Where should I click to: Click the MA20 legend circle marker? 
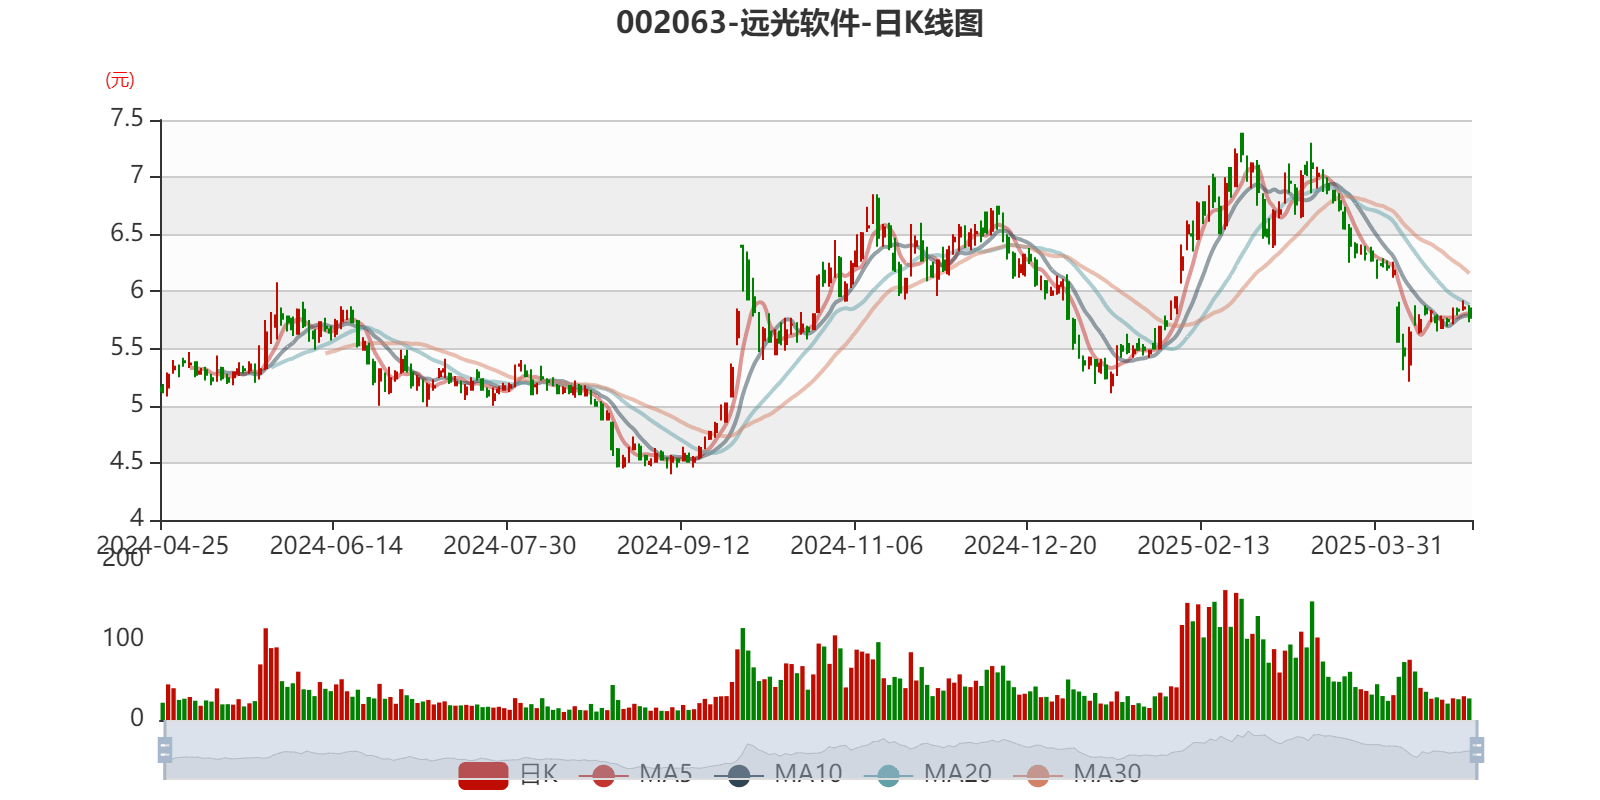tap(888, 774)
